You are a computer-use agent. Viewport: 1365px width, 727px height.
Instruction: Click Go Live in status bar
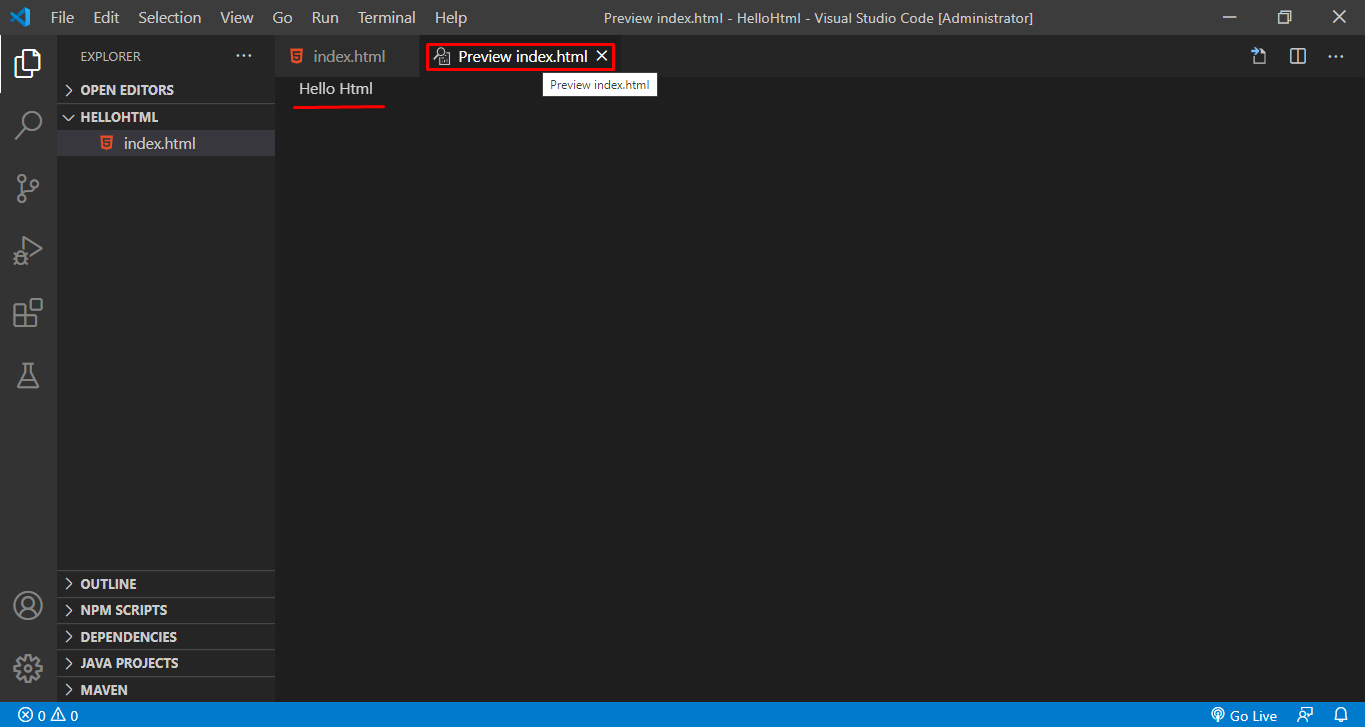pyautogui.click(x=1244, y=715)
